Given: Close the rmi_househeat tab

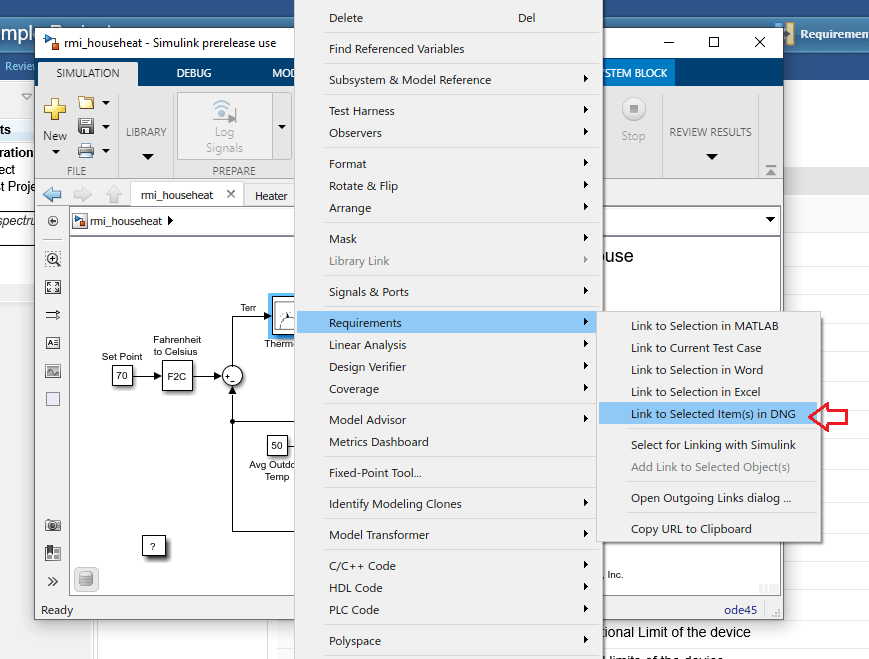Looking at the screenshot, I should point(231,194).
